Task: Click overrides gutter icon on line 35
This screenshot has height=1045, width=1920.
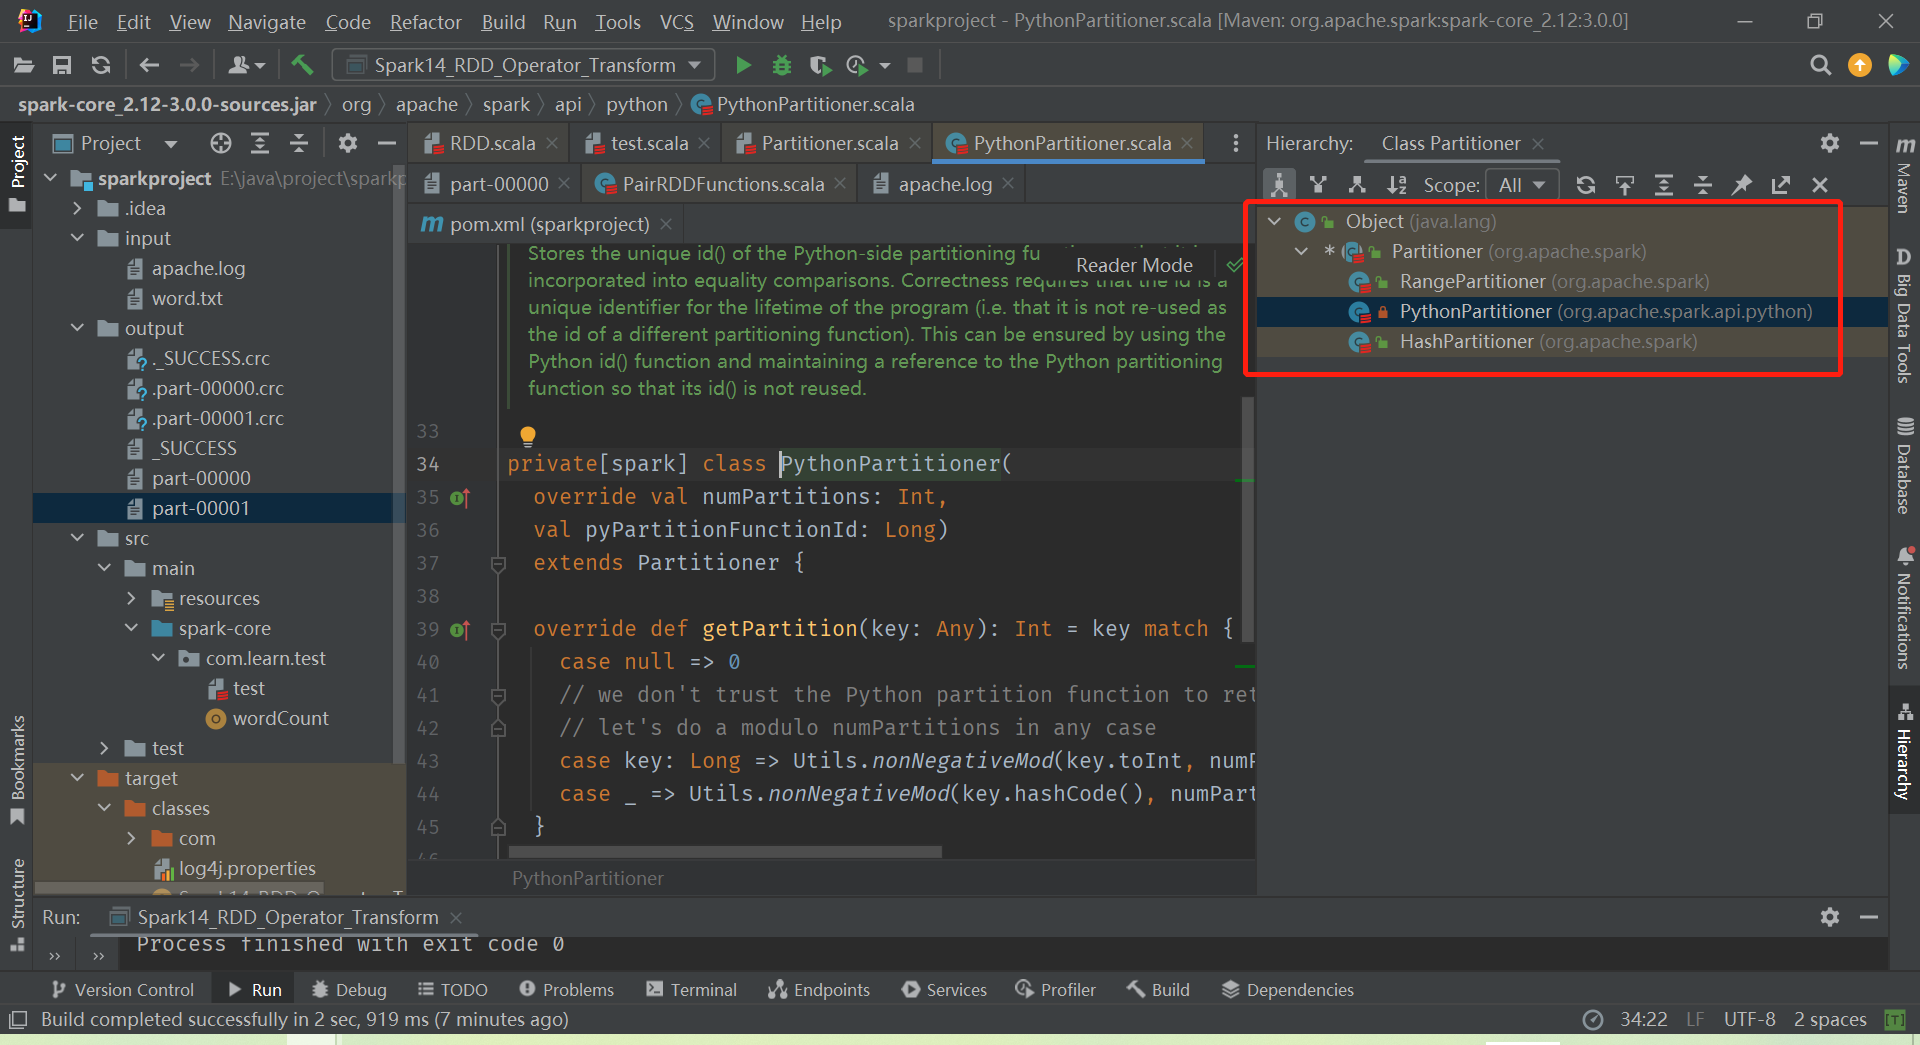Action: click(x=460, y=497)
